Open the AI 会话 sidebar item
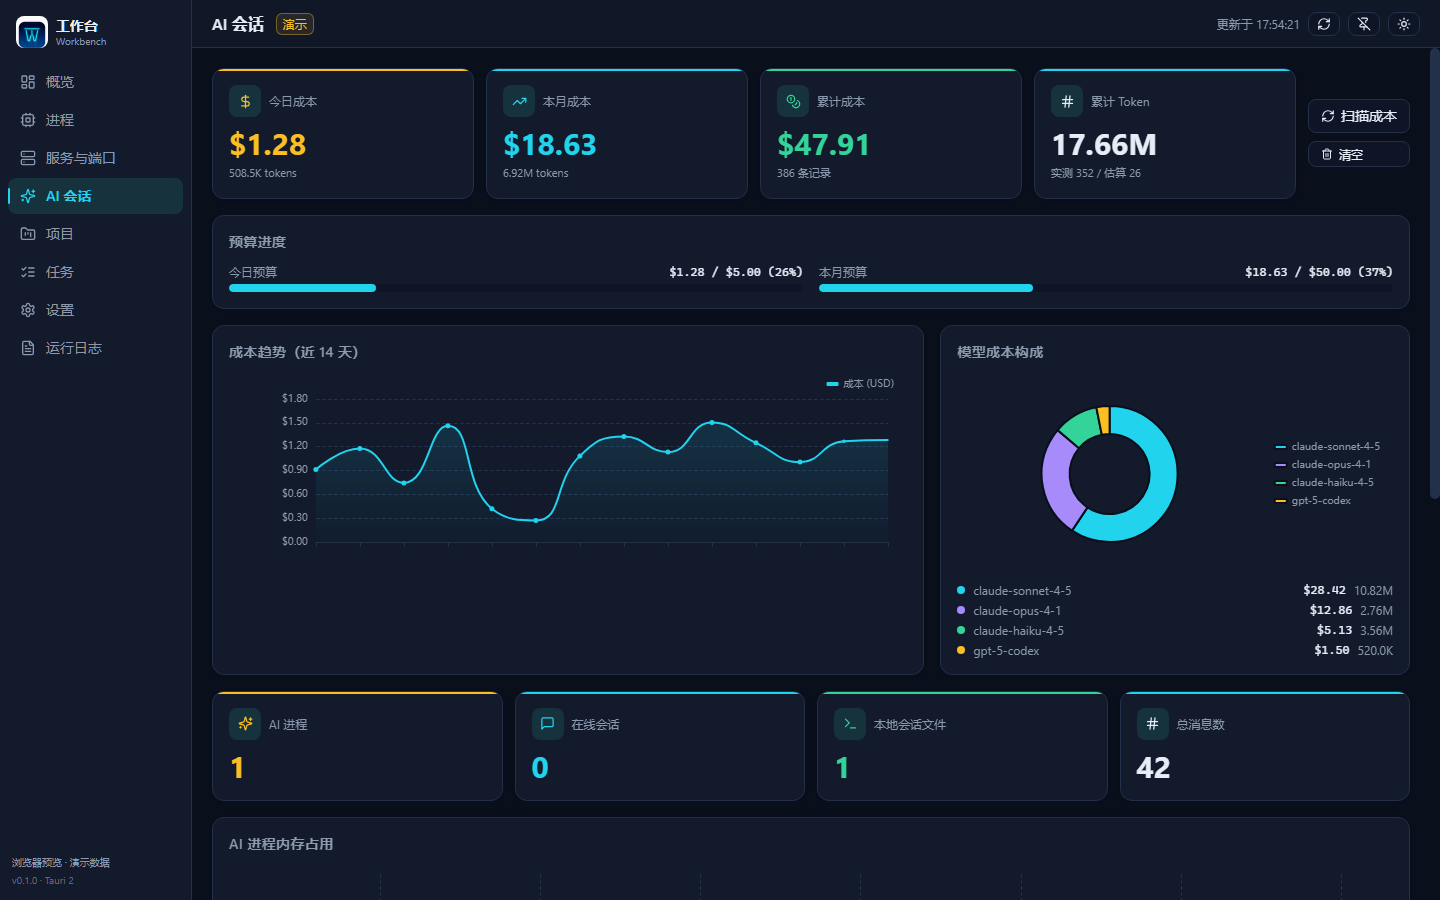 (x=96, y=196)
